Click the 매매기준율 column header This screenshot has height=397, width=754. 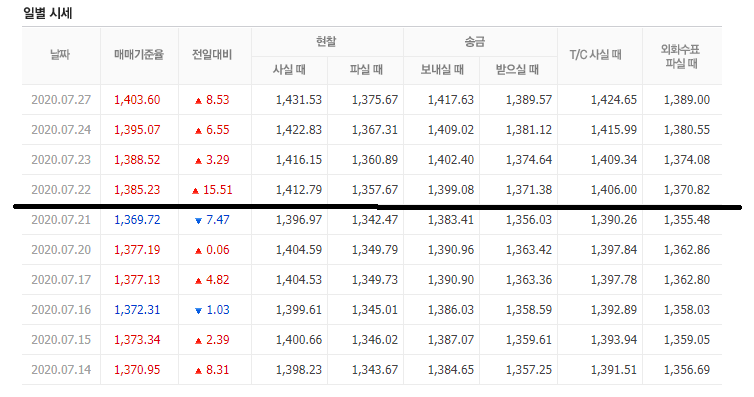coord(139,55)
